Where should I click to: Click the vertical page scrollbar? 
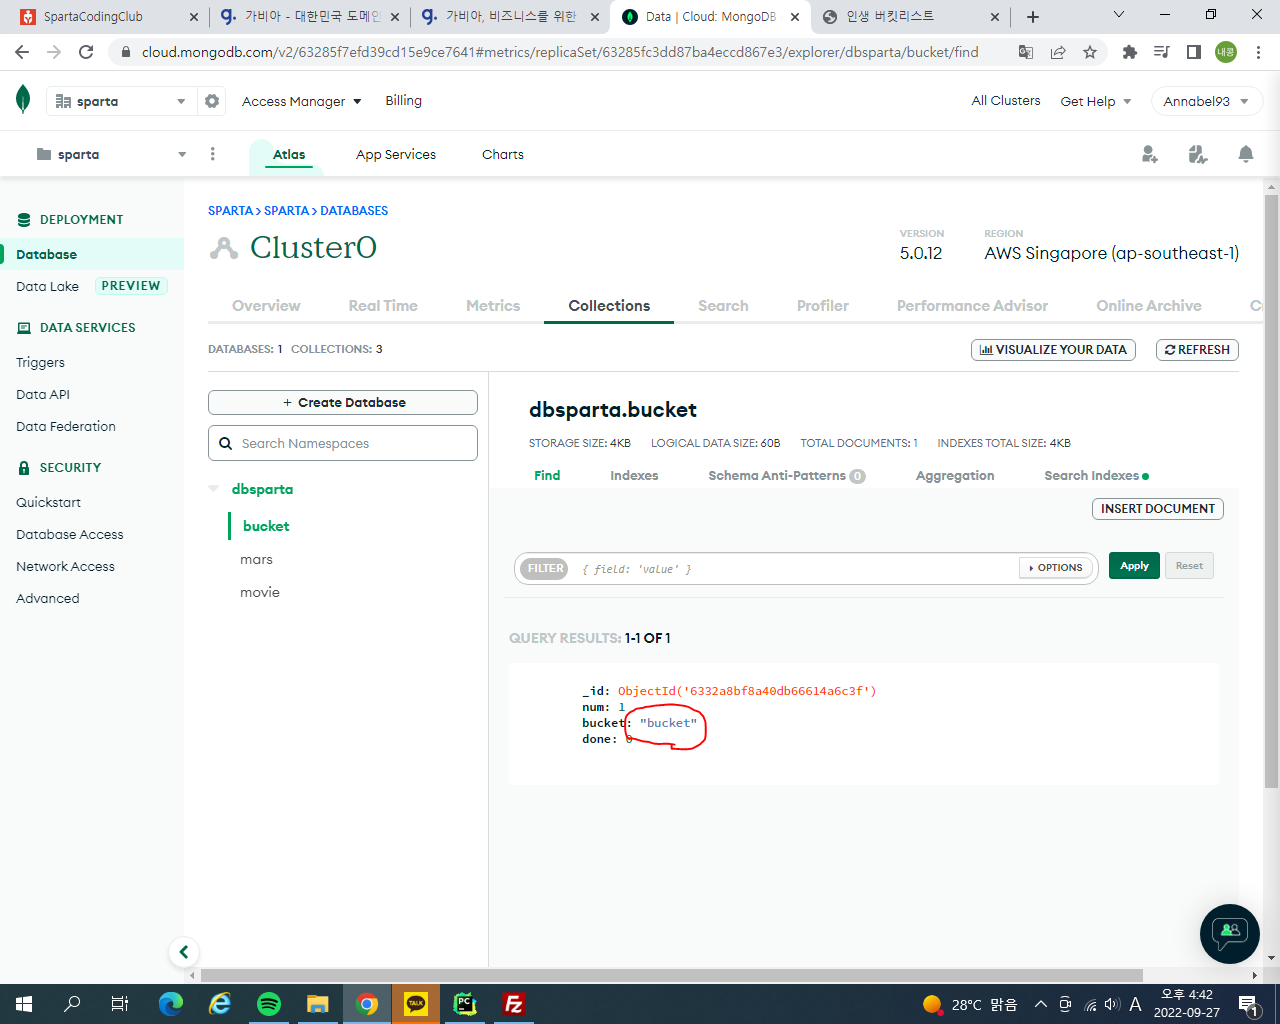click(1271, 490)
